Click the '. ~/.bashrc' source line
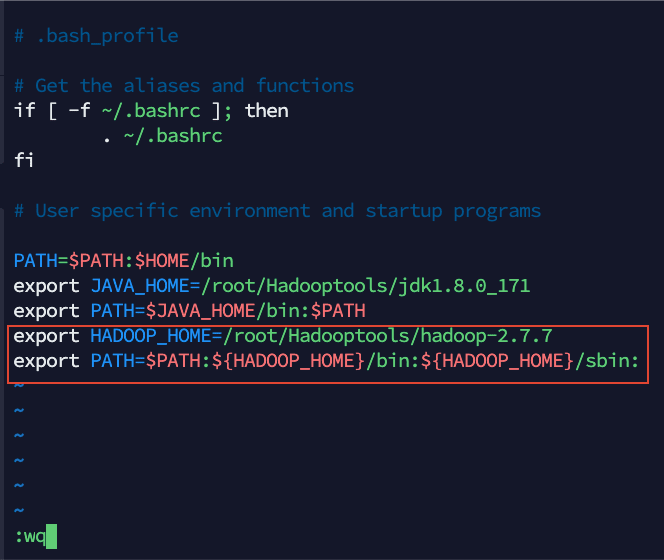Image resolution: width=664 pixels, height=560 pixels. (x=162, y=136)
